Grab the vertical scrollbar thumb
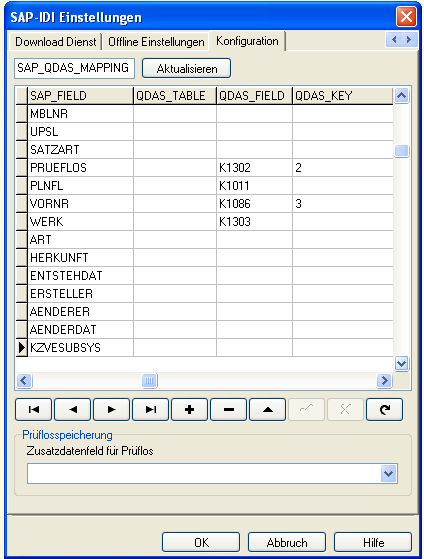The height and width of the screenshot is (559, 424). tap(402, 151)
